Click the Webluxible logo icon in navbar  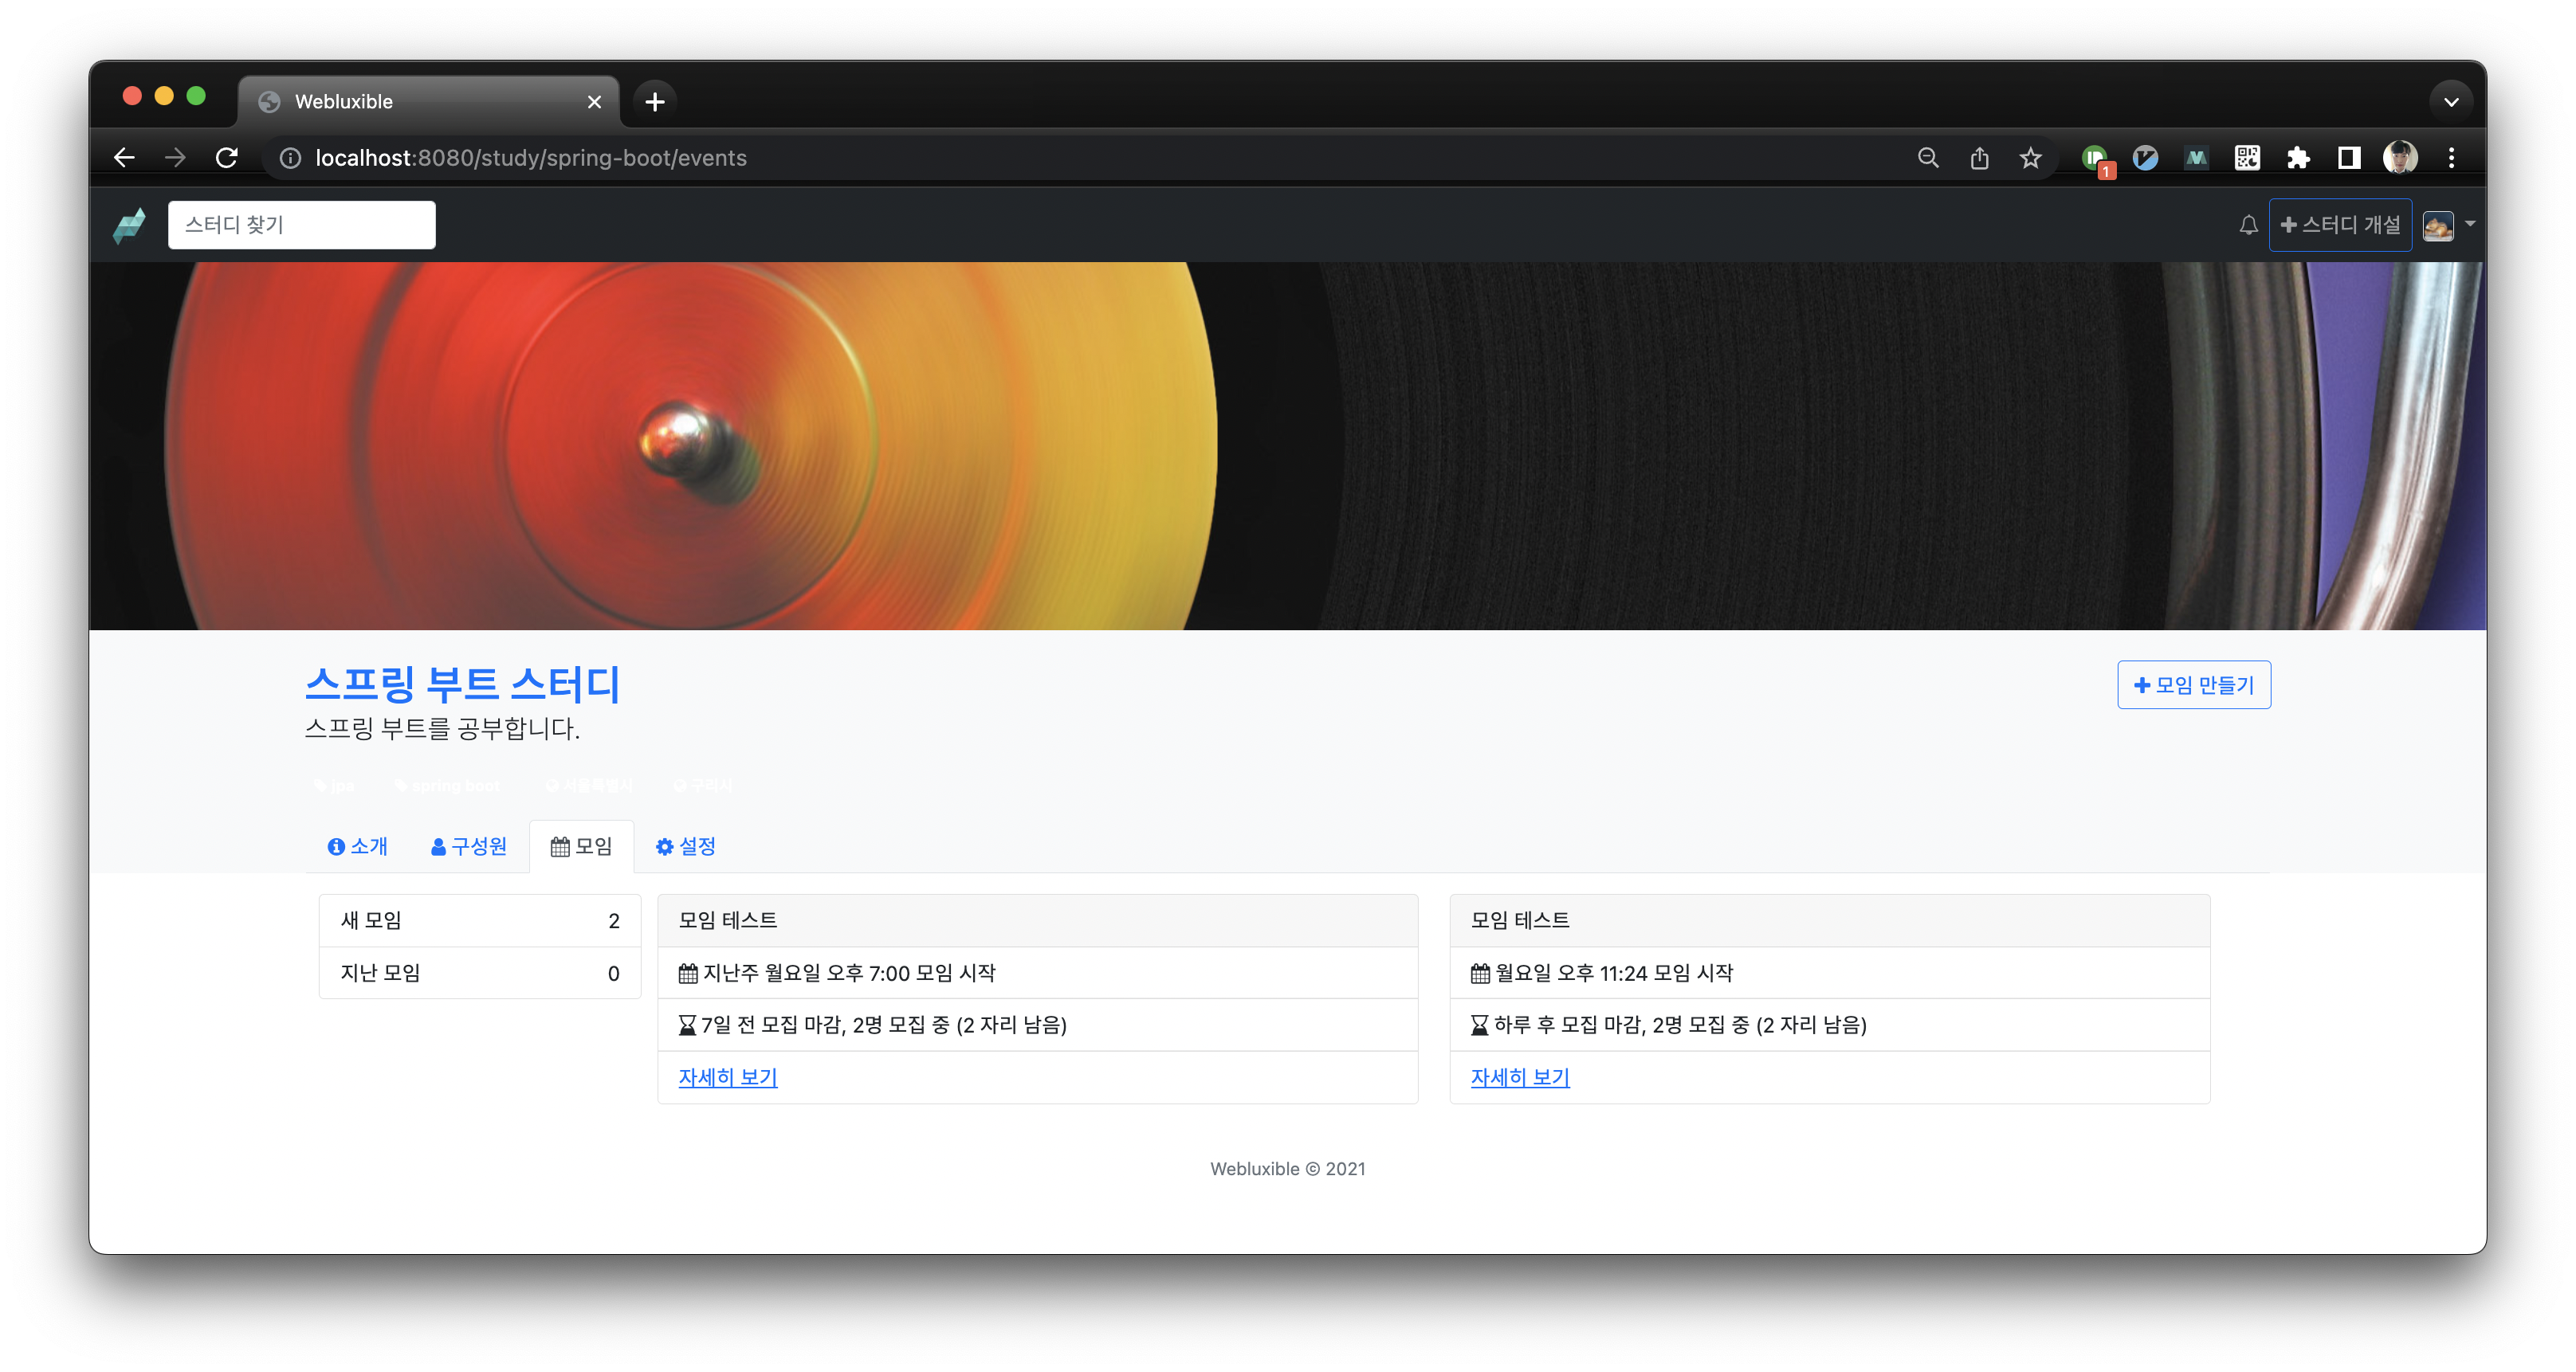point(130,225)
